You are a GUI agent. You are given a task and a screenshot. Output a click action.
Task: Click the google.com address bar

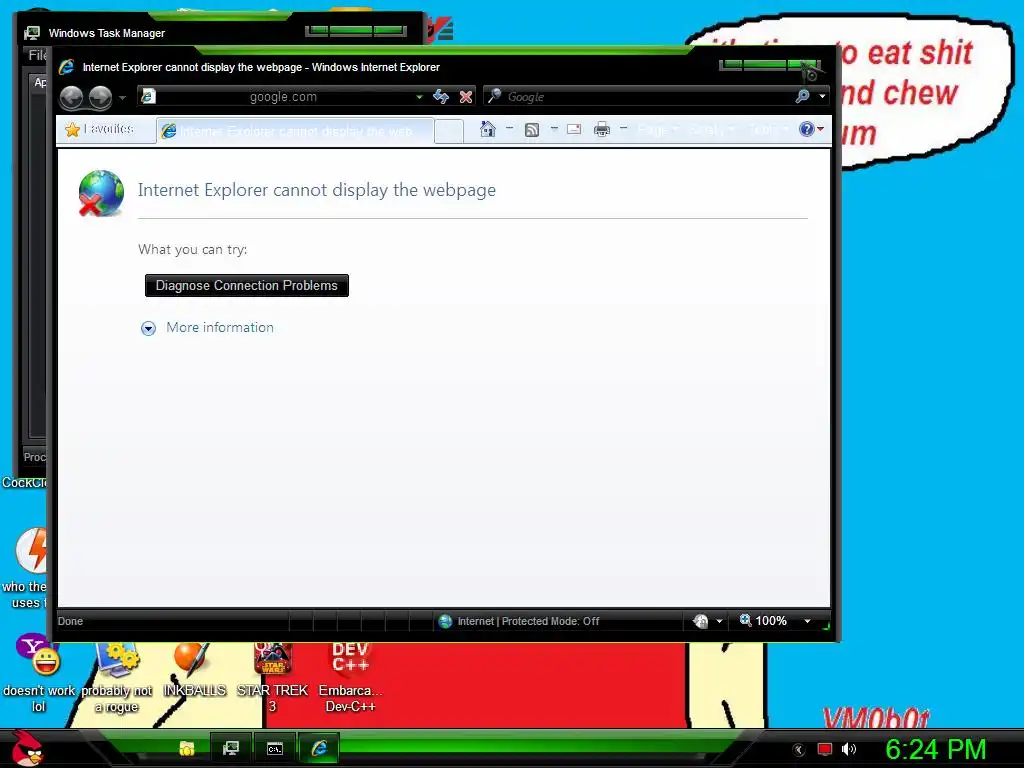coord(282,97)
